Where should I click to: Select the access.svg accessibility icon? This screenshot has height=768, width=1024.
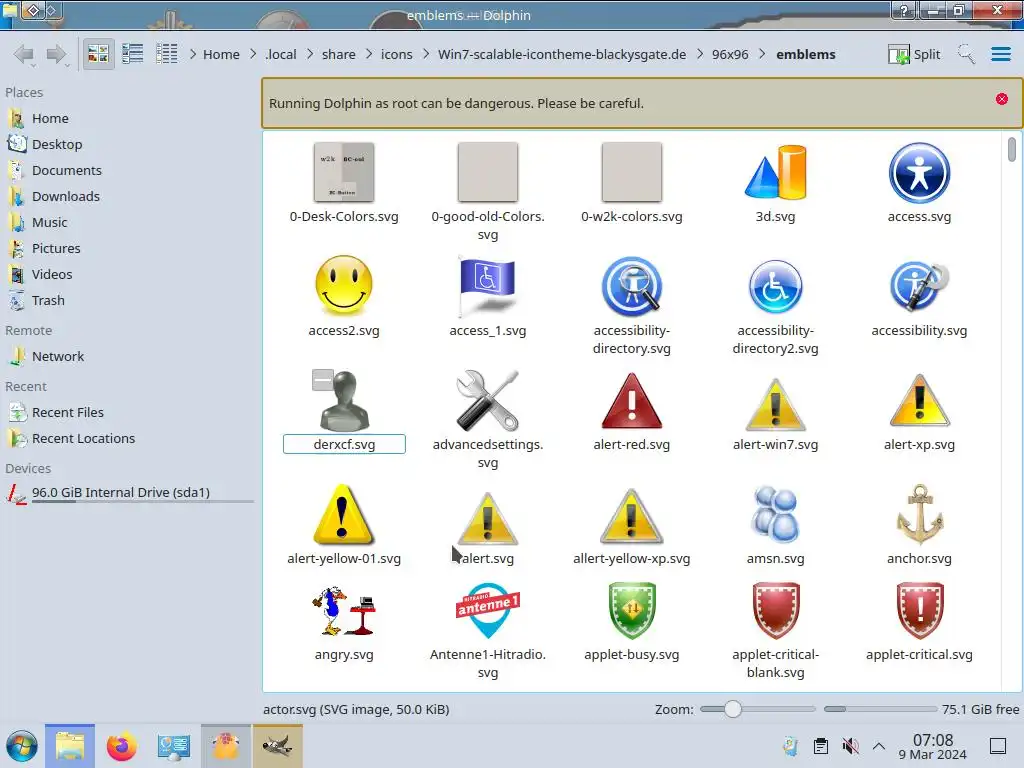point(919,172)
